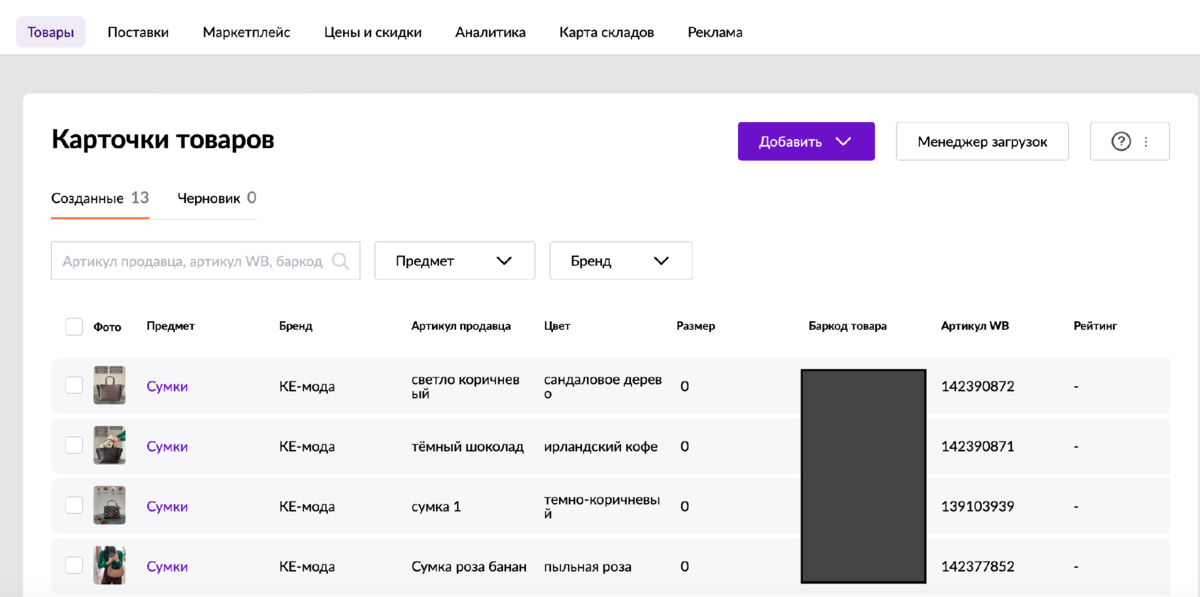1200x597 pixels.
Task: Click the search magnifier icon
Action: (340, 261)
